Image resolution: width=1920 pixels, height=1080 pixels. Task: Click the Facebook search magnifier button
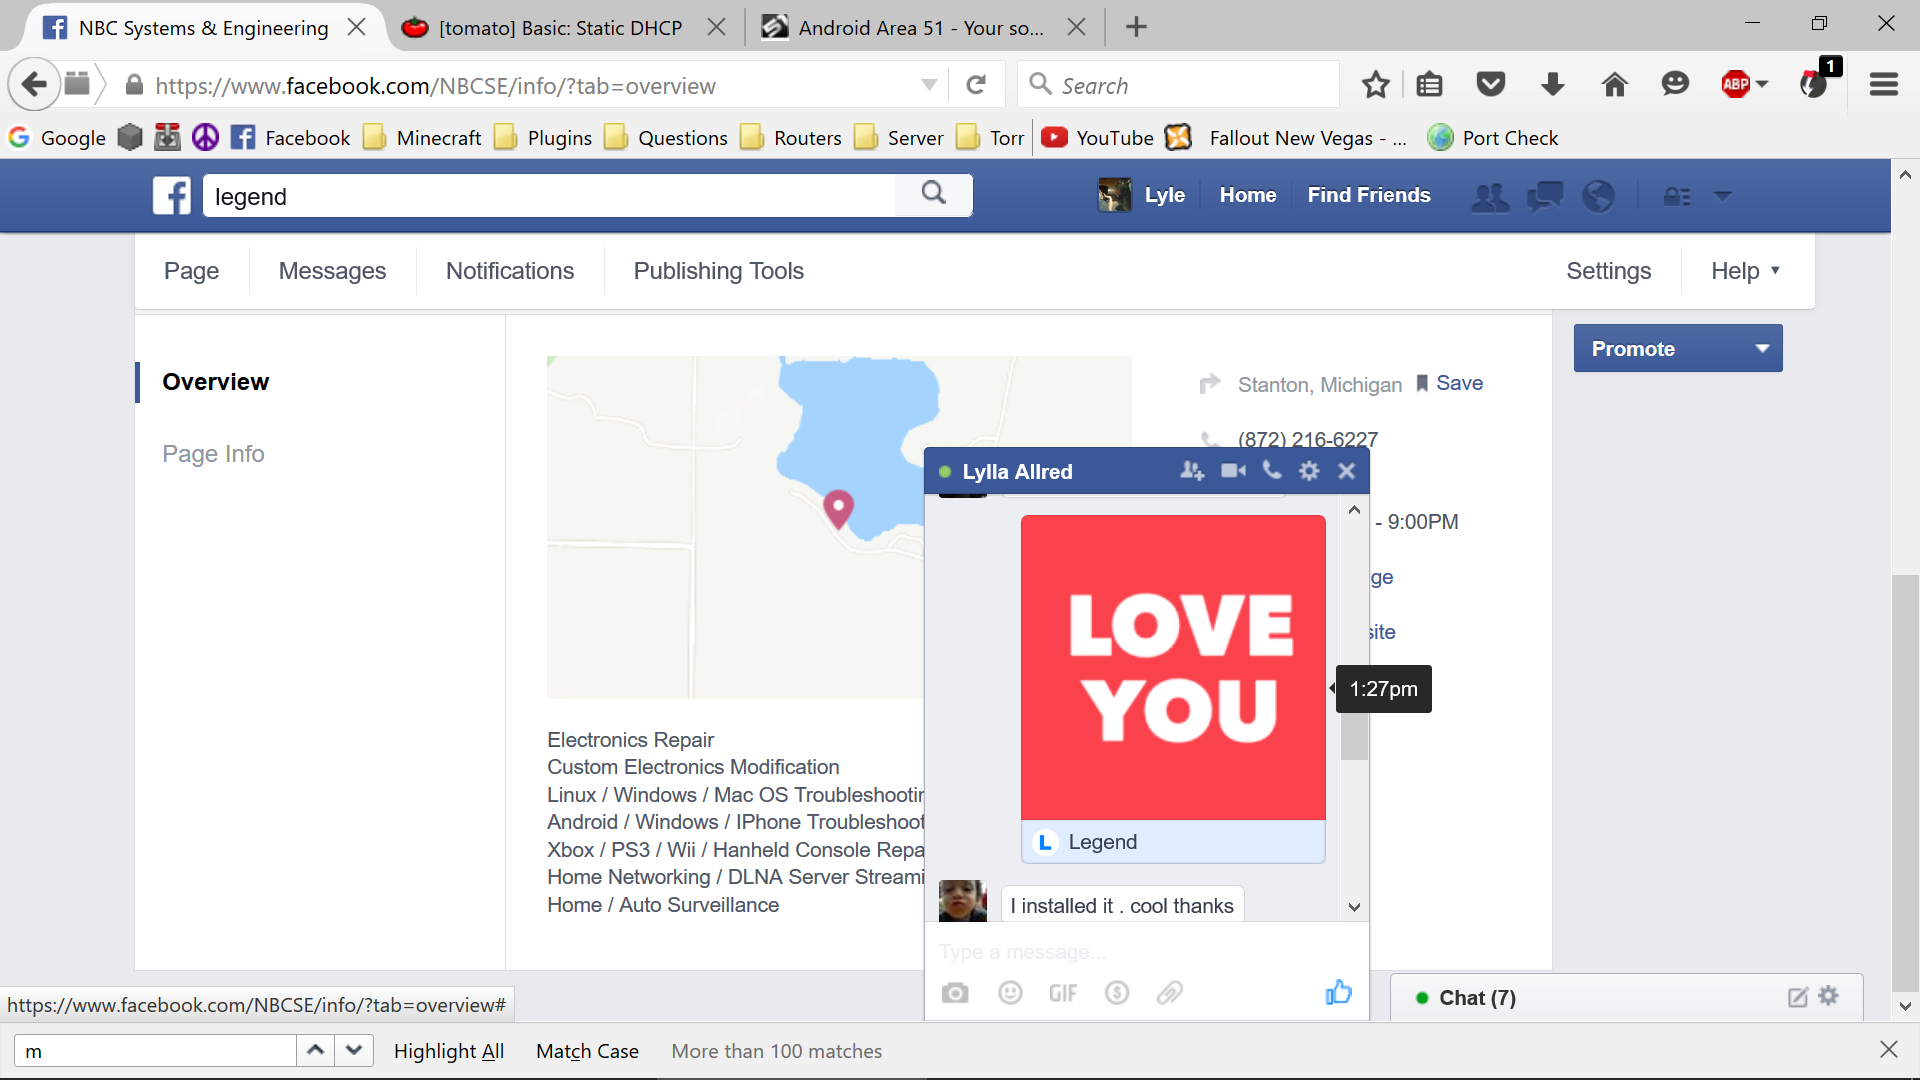coord(933,194)
